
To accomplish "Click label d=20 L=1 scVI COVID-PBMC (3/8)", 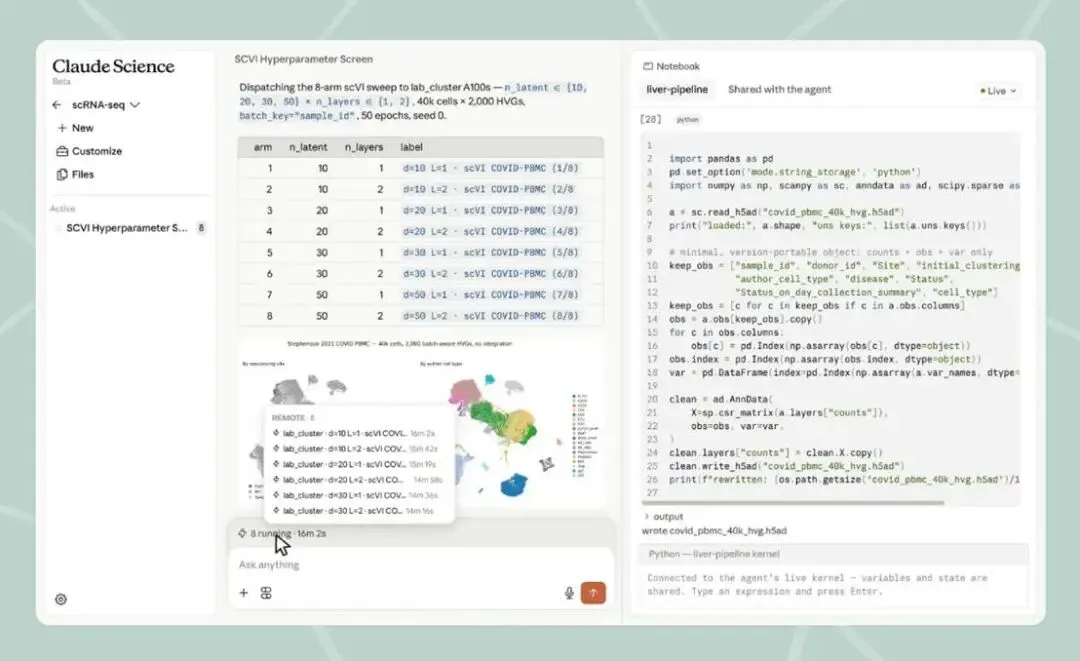I will coord(490,211).
